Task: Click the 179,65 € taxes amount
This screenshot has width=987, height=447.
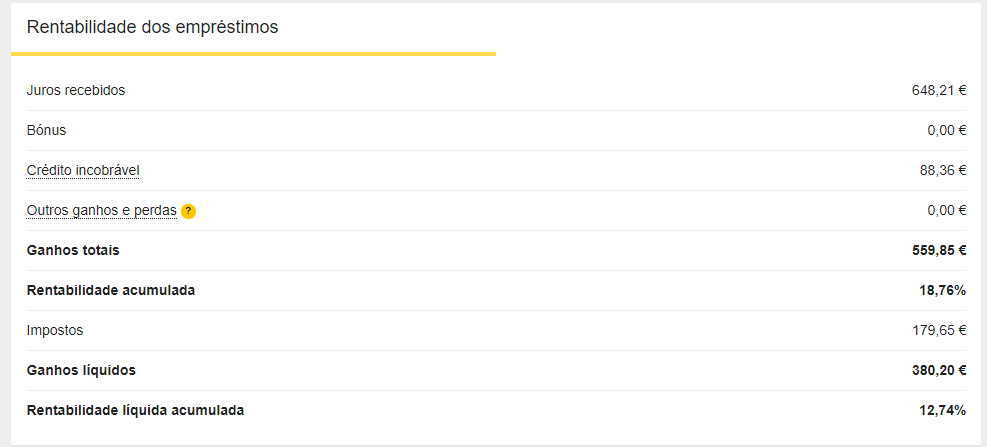Action: point(938,330)
